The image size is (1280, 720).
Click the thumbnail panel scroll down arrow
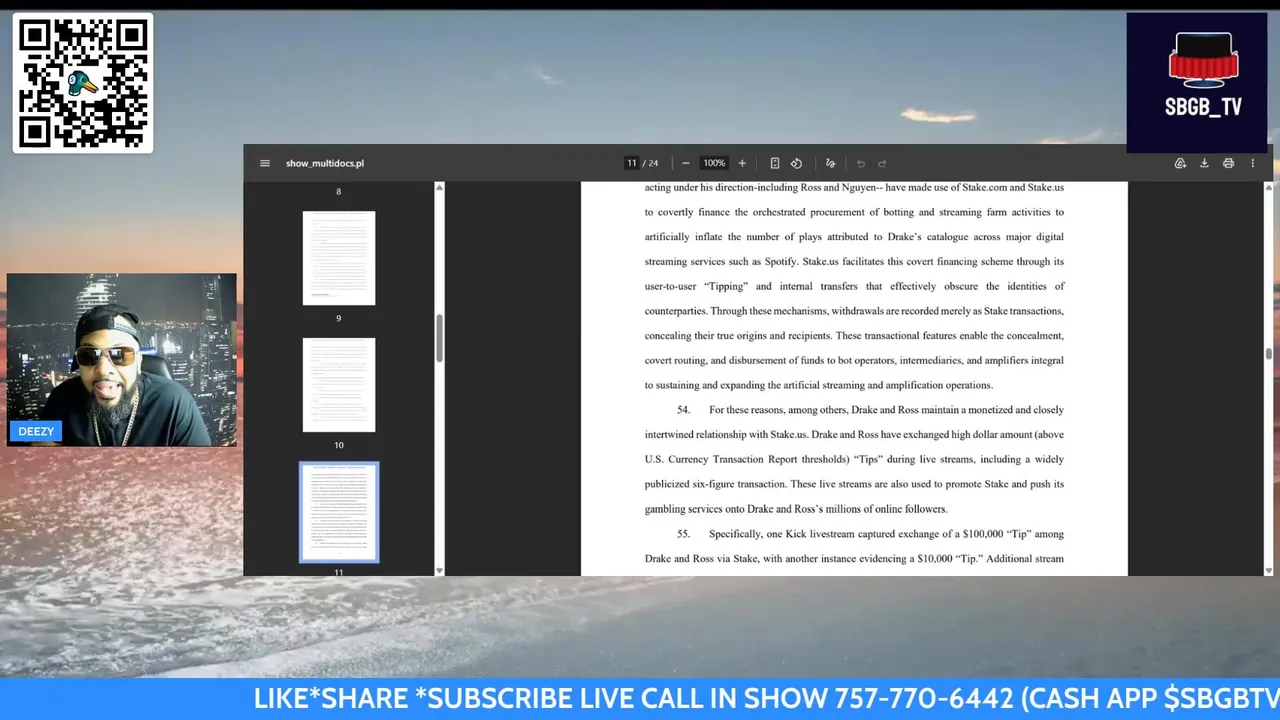tap(439, 571)
